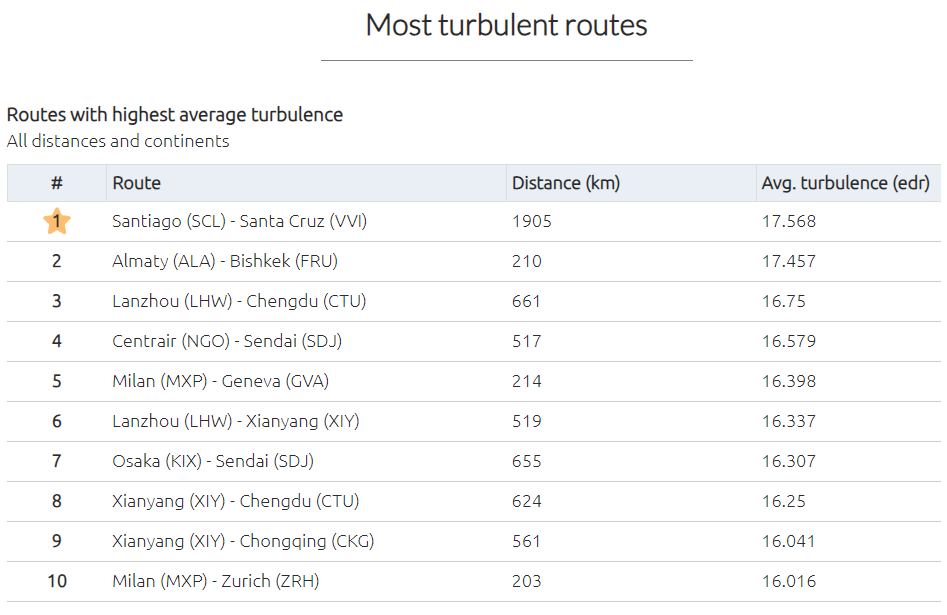Click the Xianyang (XIY) - Chengdu (CTU) route
Image resolution: width=947 pixels, height=615 pixels.
236,501
